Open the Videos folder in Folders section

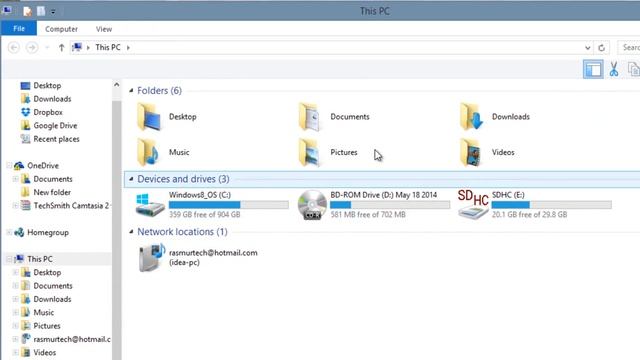(x=487, y=152)
